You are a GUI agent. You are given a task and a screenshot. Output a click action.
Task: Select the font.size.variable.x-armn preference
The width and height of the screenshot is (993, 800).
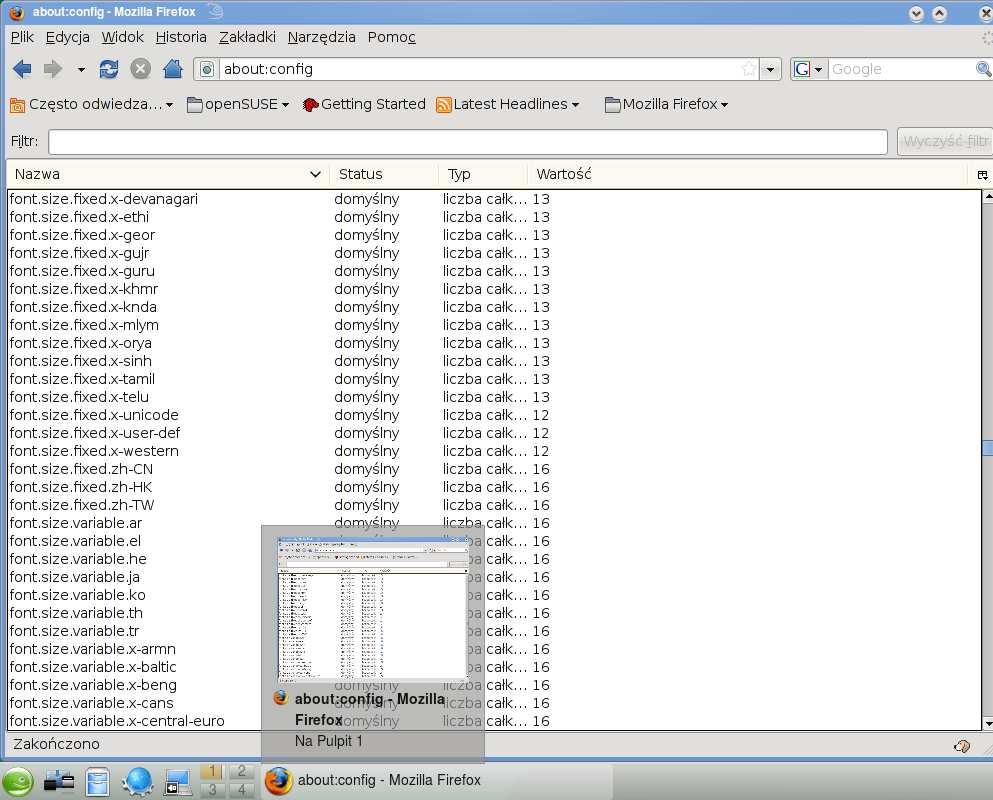494,649
